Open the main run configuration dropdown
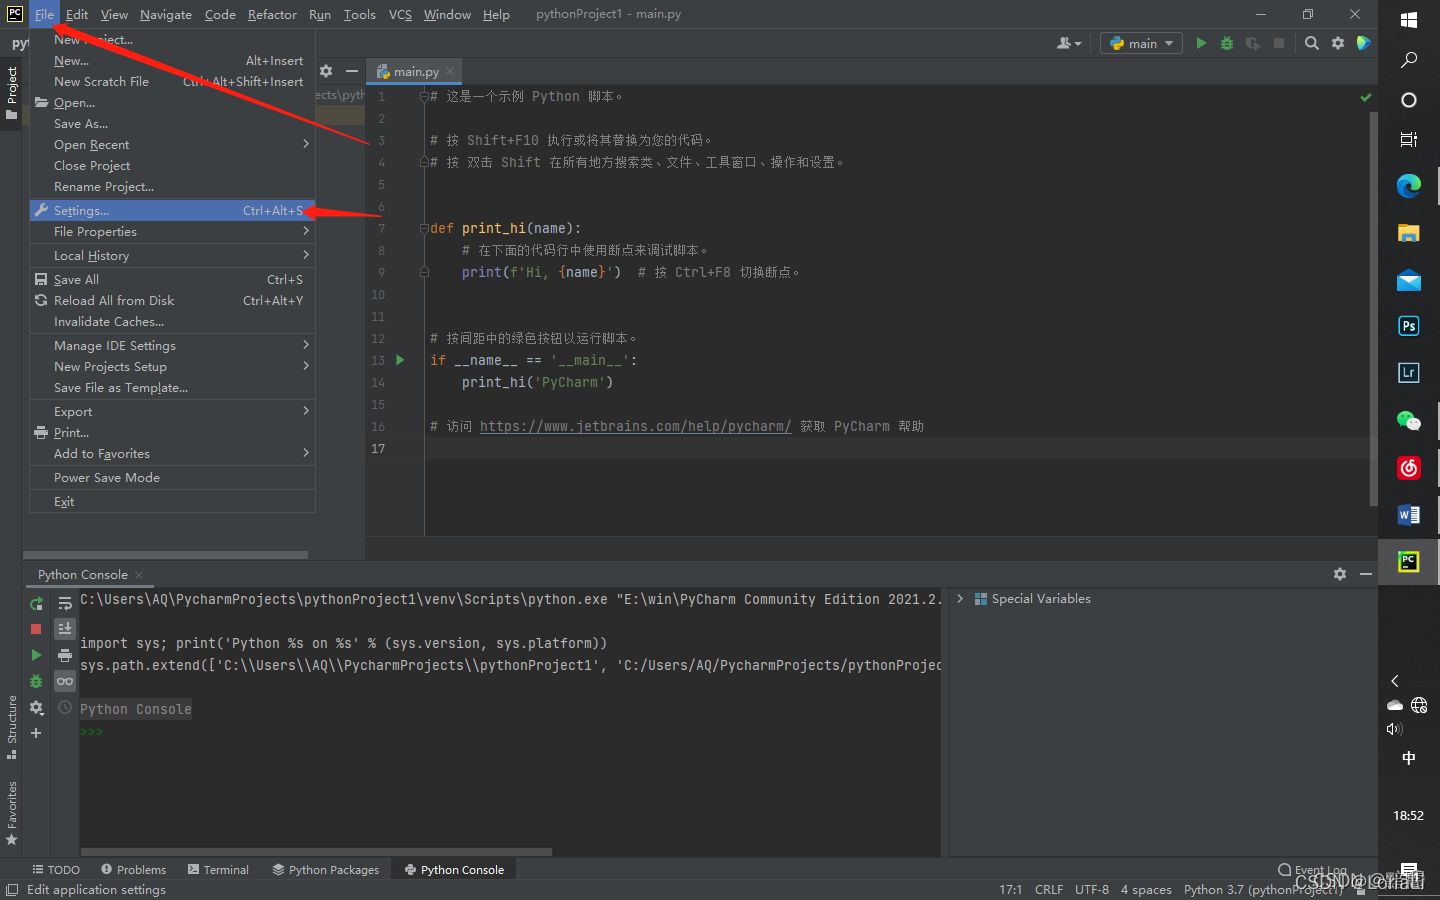Viewport: 1440px width, 900px height. tap(1141, 43)
